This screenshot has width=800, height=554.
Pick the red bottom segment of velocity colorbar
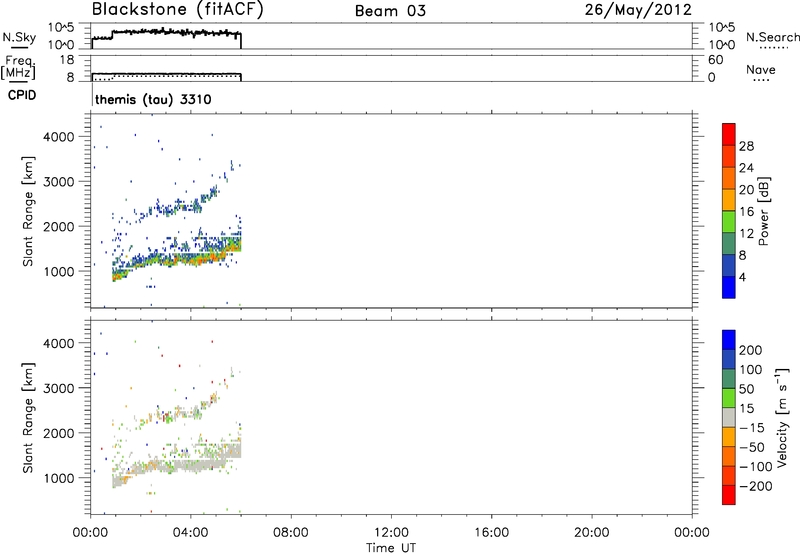729,495
